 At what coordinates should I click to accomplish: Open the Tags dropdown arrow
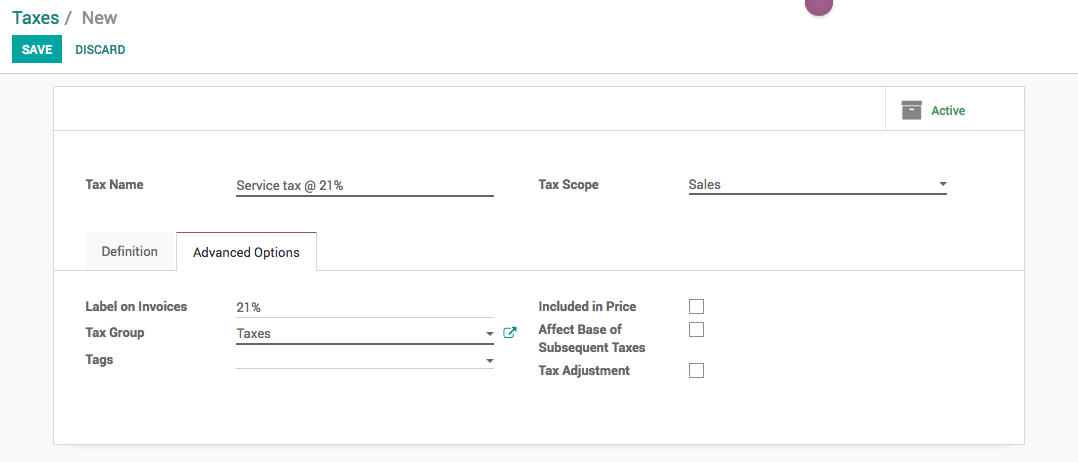click(x=489, y=360)
